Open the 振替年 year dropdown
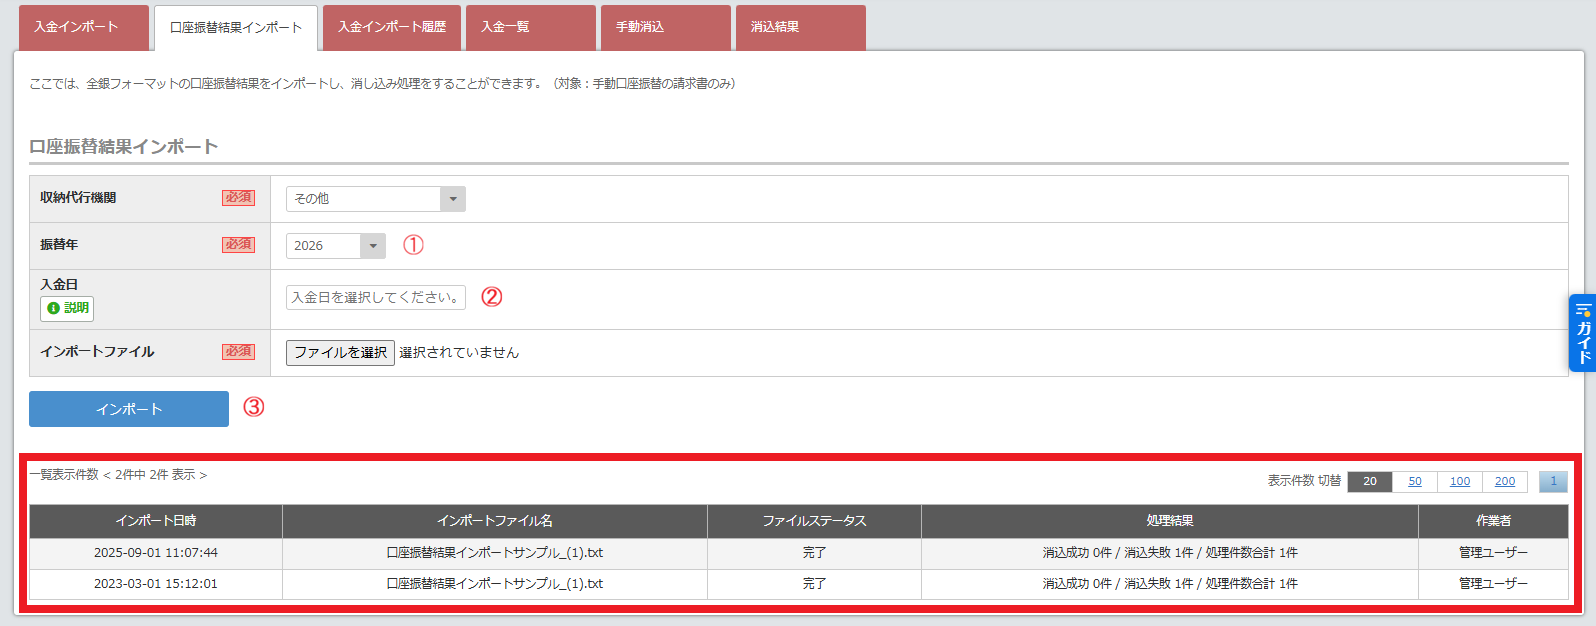 pyautogui.click(x=372, y=246)
